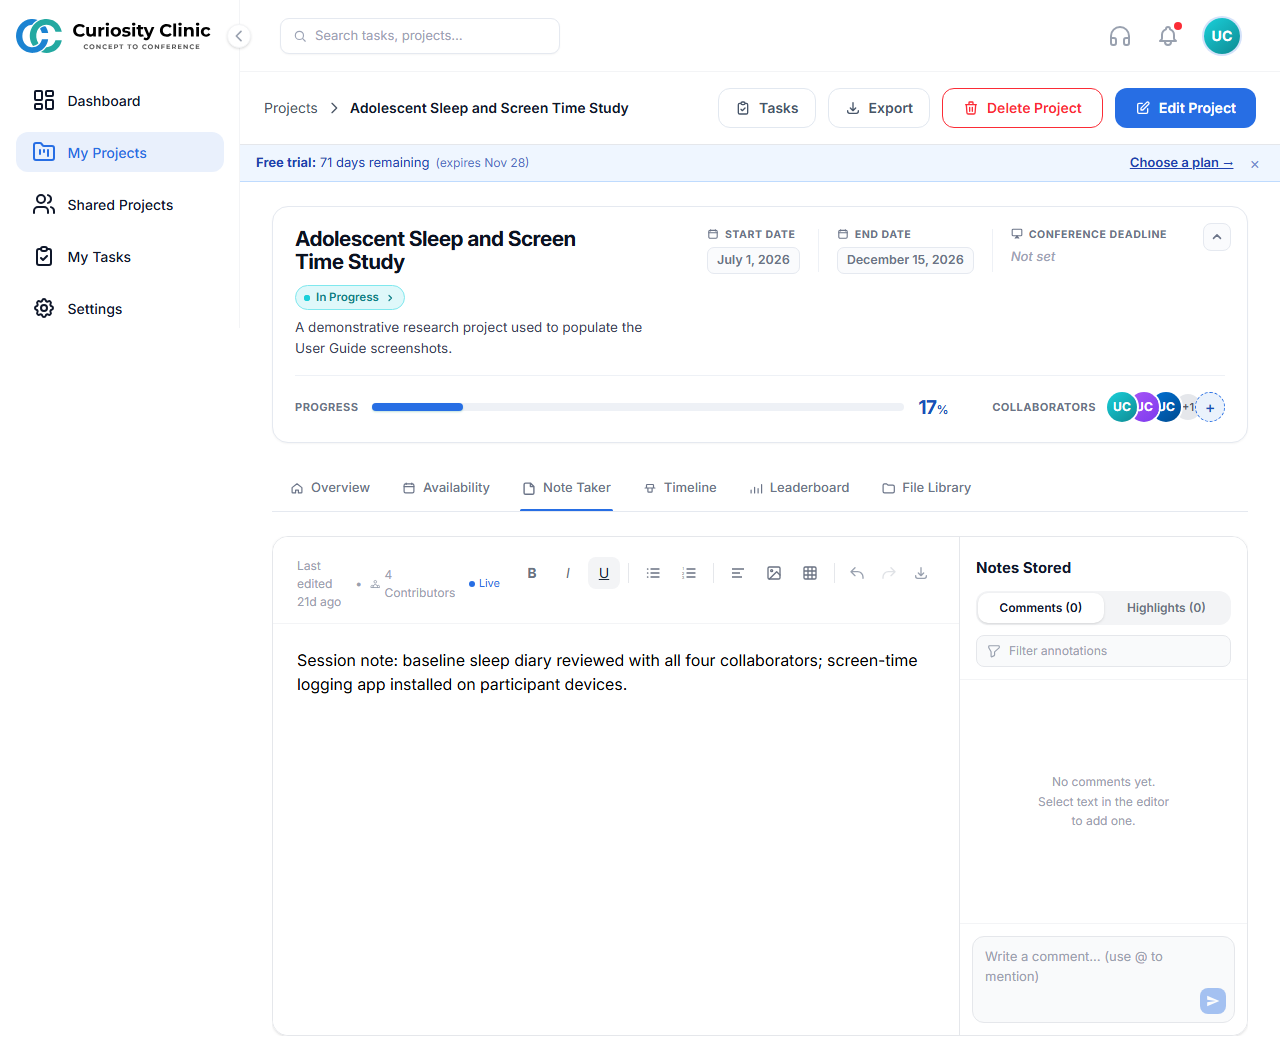Open text alignment options

738,573
